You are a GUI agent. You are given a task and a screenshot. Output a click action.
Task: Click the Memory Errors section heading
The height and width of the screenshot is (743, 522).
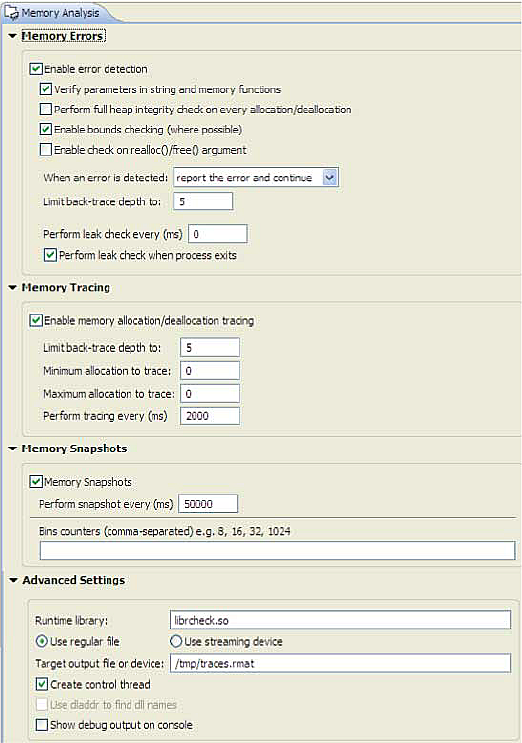63,36
